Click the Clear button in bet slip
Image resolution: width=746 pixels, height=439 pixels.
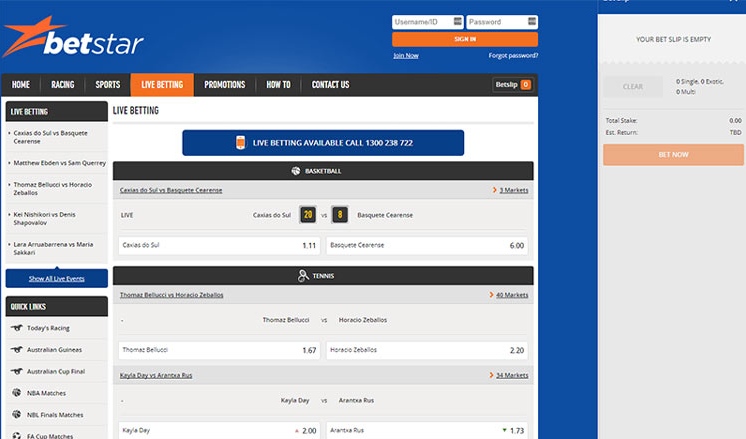(633, 87)
